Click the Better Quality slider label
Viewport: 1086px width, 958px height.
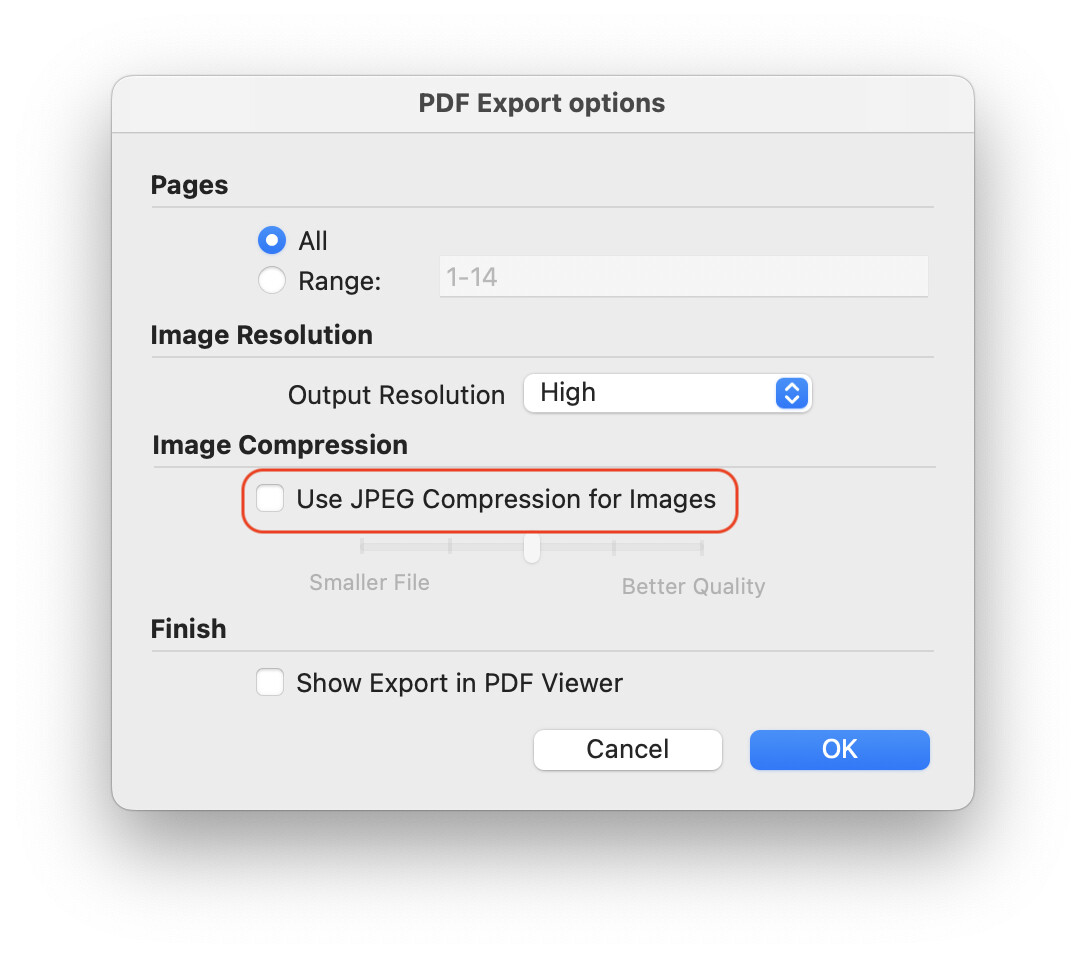693,586
